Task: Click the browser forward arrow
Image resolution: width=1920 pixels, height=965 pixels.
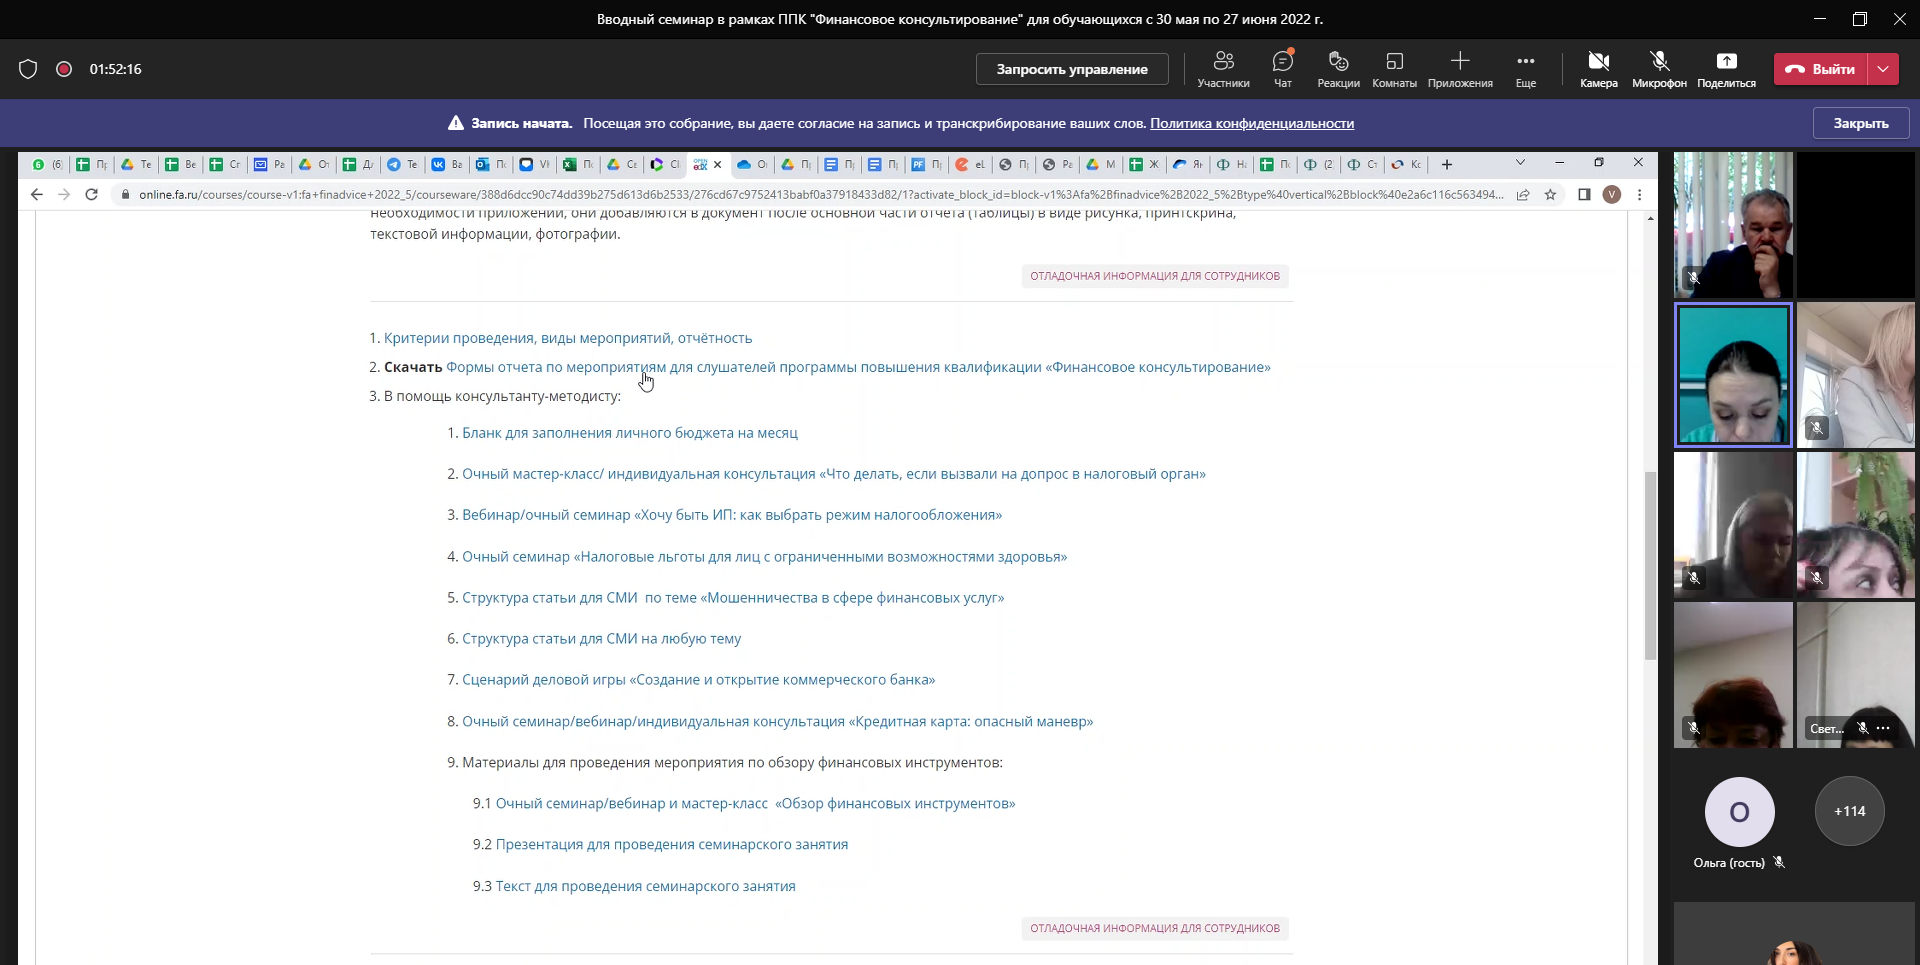Action: click(64, 194)
